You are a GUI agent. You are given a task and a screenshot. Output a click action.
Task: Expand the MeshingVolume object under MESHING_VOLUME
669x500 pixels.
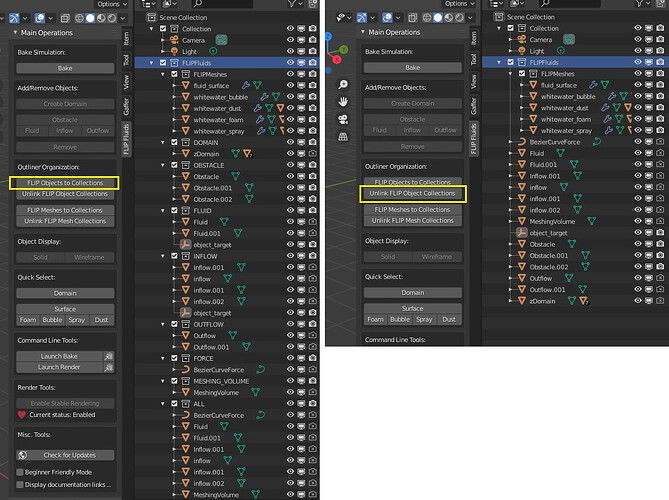pyautogui.click(x=174, y=392)
